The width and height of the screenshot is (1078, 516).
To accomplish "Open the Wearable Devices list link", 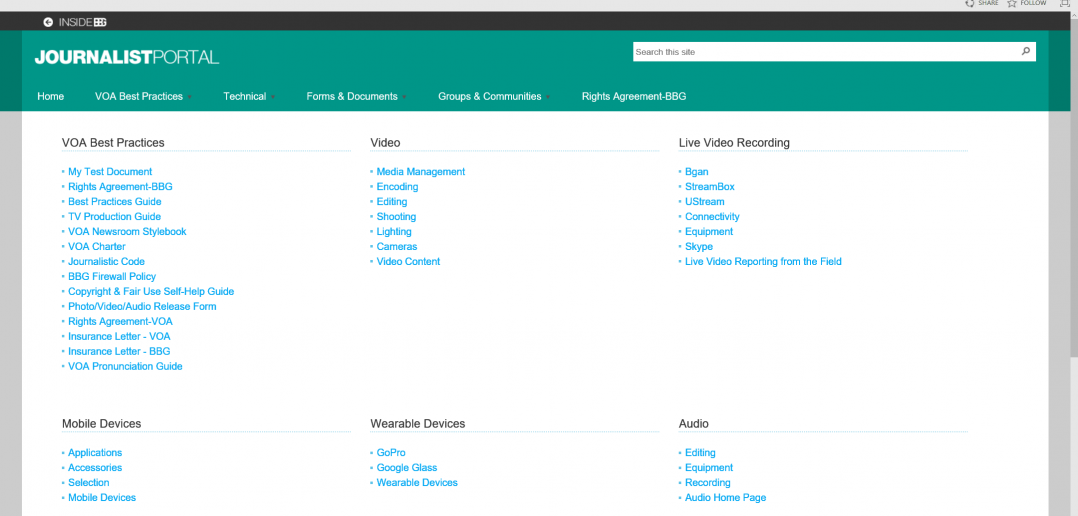I will coord(417,483).
